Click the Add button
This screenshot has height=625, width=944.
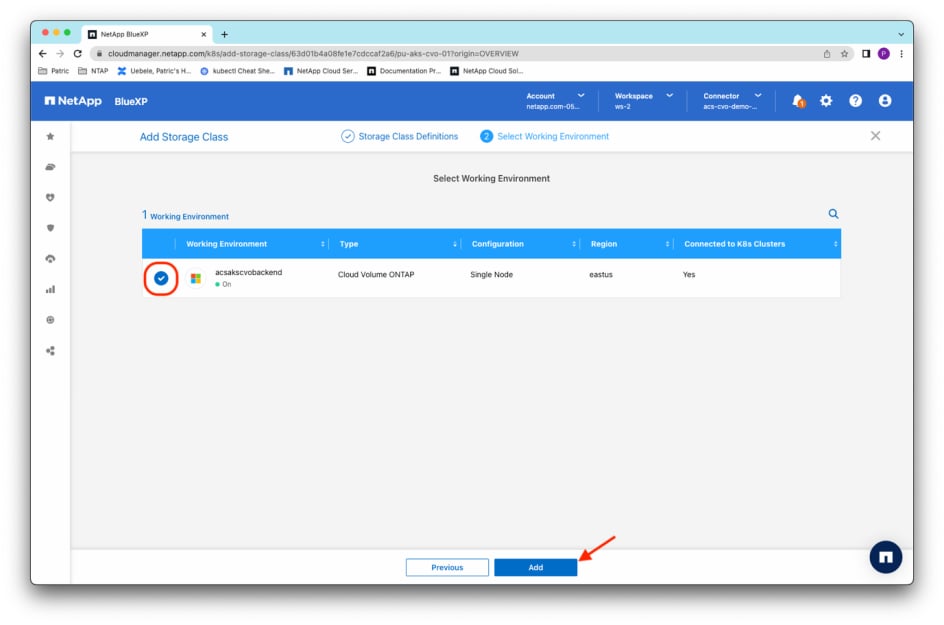[x=535, y=567]
